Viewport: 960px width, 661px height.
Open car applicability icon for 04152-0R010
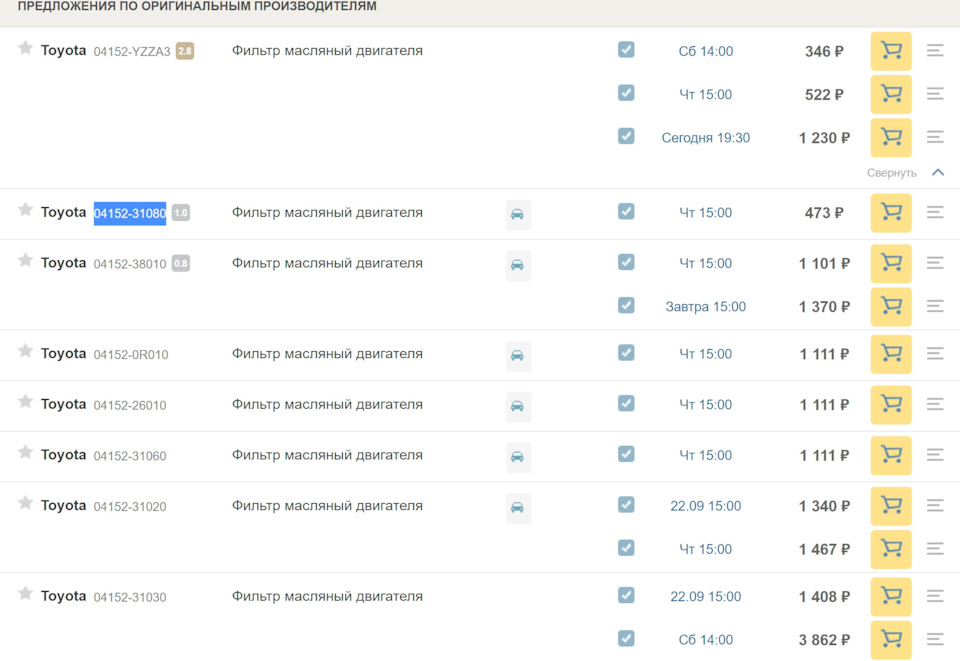518,356
